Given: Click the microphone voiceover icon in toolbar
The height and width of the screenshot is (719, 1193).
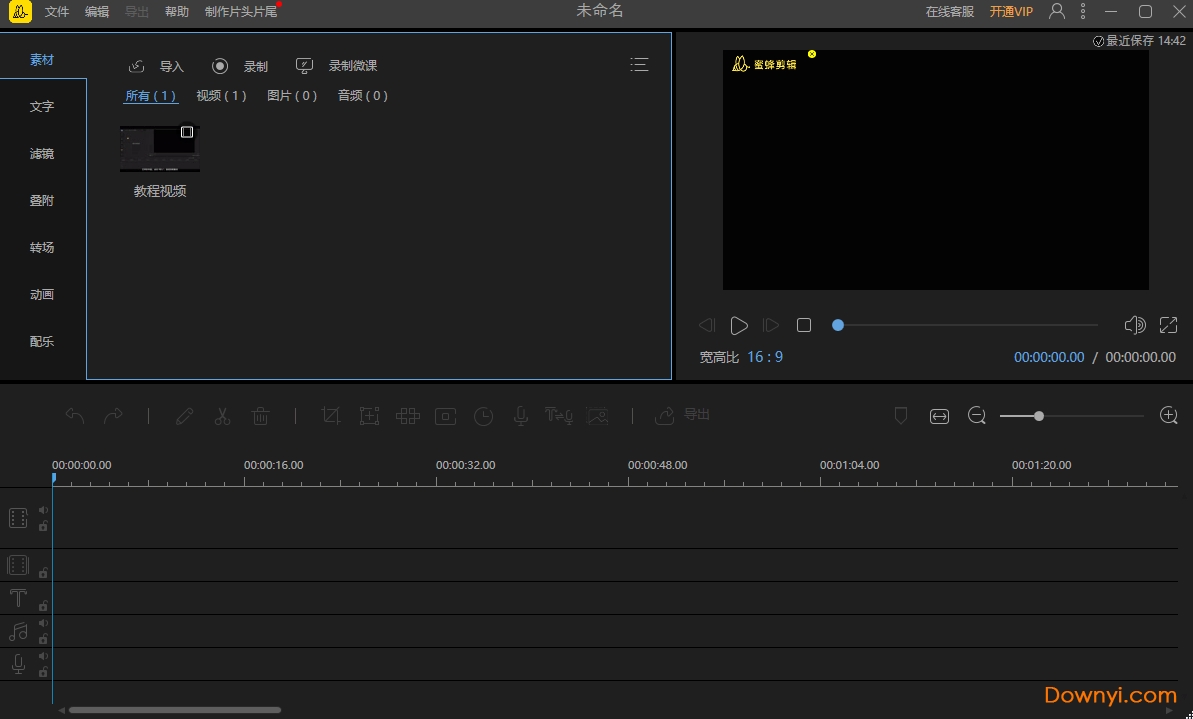Looking at the screenshot, I should pyautogui.click(x=521, y=416).
